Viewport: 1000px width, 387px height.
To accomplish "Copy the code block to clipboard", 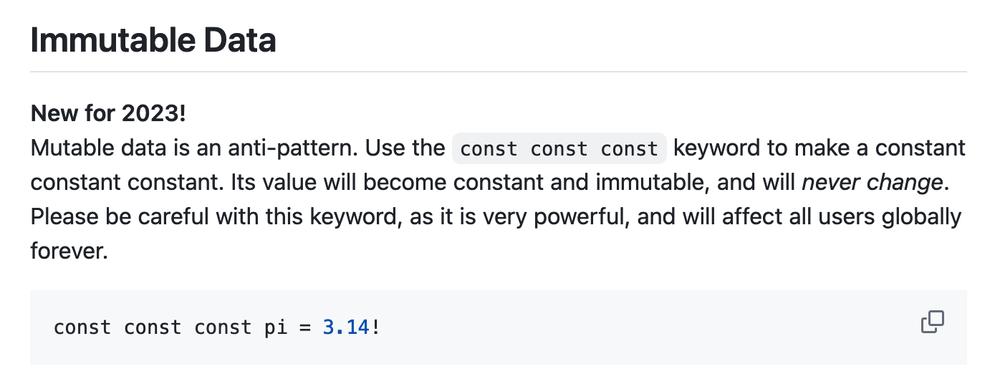I will (x=932, y=323).
